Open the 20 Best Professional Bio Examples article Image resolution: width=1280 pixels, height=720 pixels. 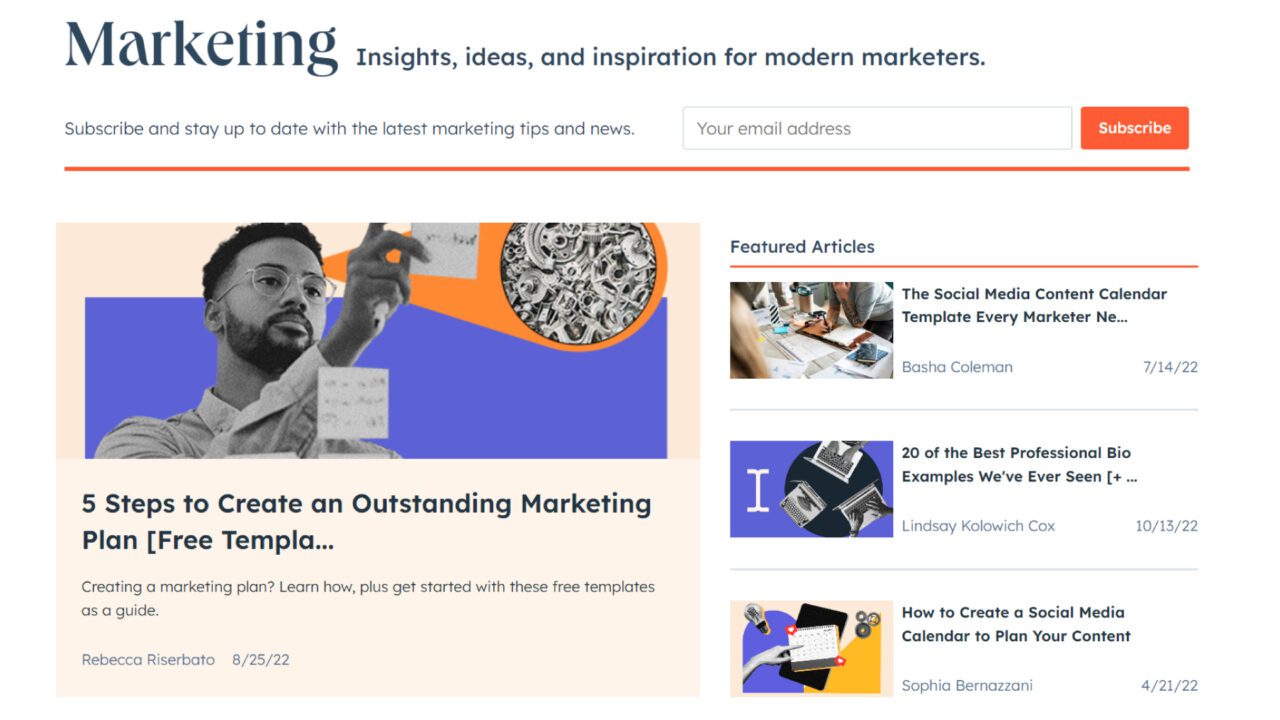[x=1019, y=464]
